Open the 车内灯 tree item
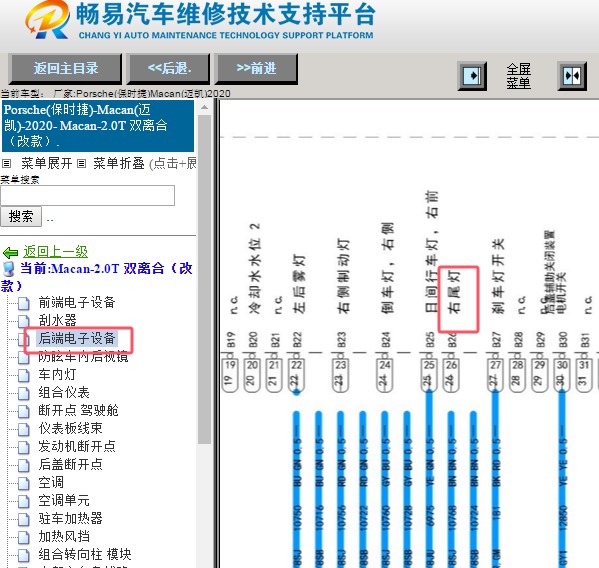The width and height of the screenshot is (599, 568). (57, 374)
